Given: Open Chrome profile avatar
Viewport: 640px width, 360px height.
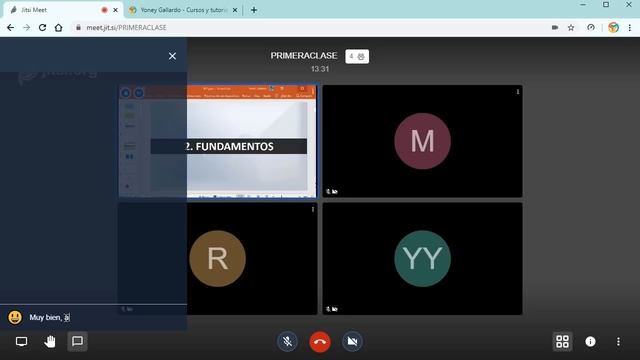Looking at the screenshot, I should [x=613, y=27].
